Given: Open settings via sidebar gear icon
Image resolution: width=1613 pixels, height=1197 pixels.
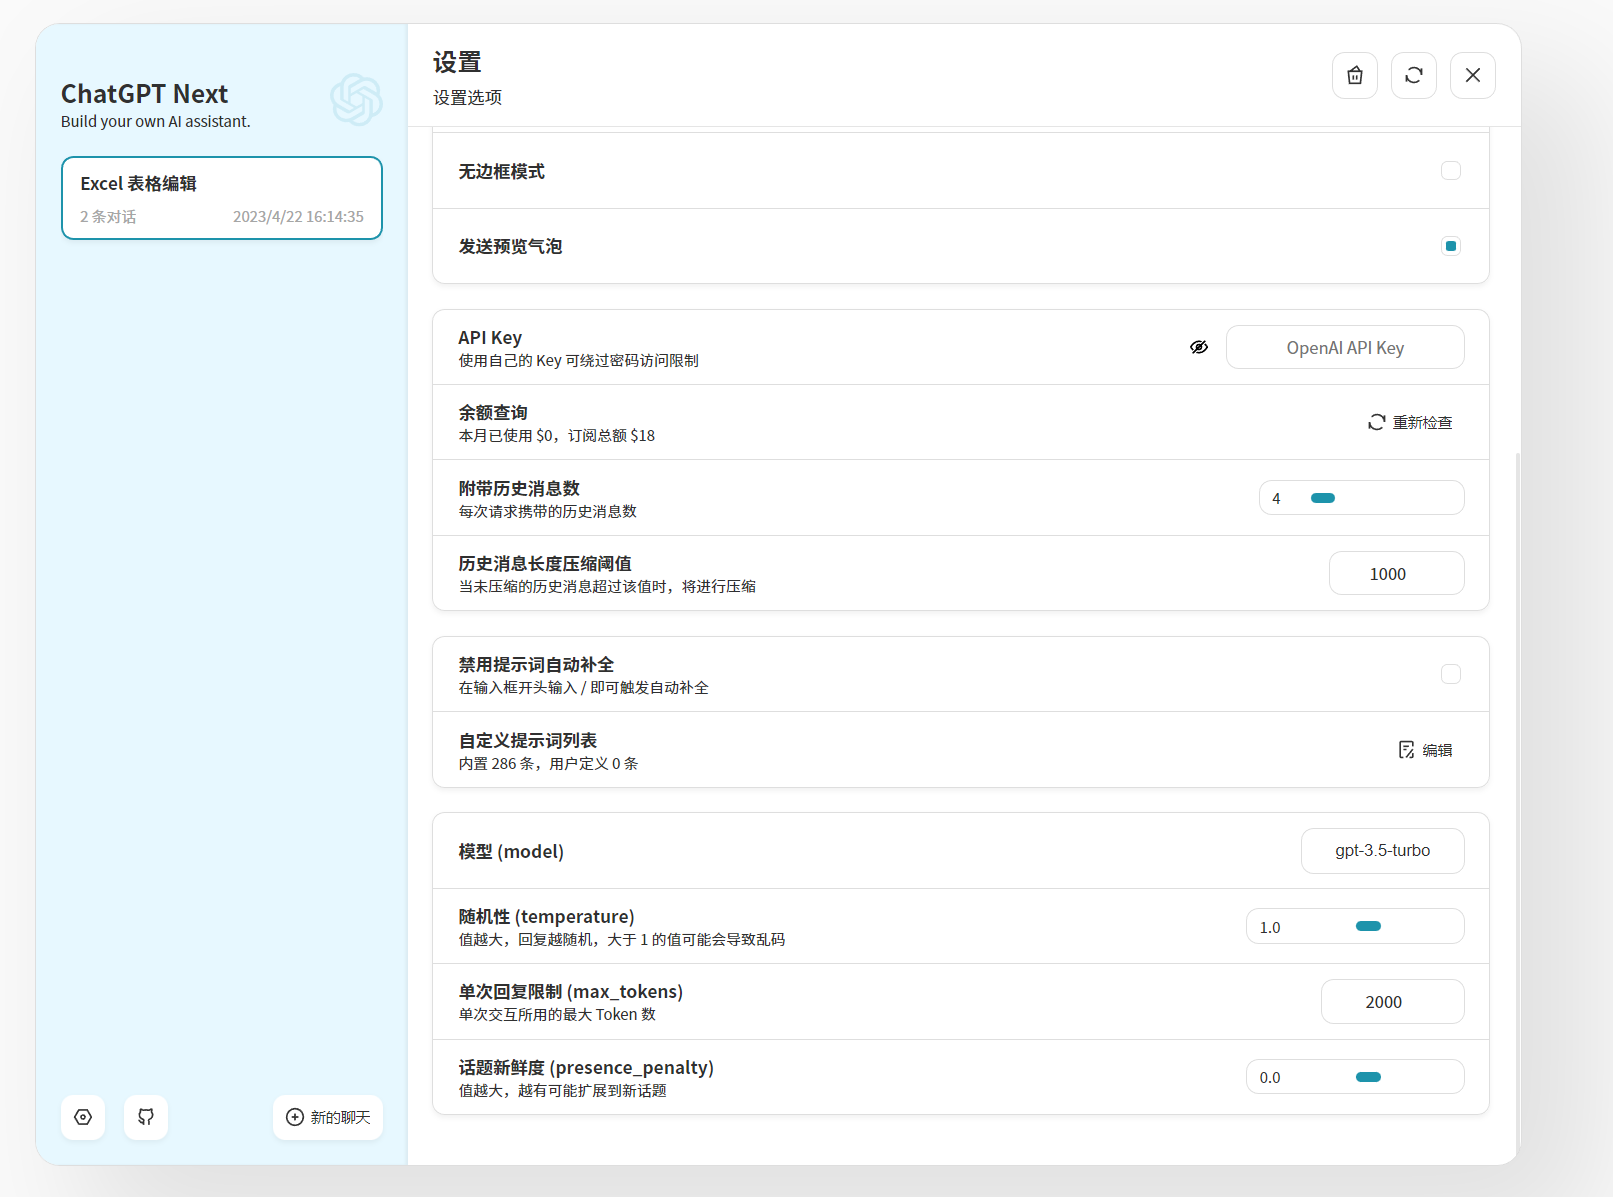Looking at the screenshot, I should [x=83, y=1117].
